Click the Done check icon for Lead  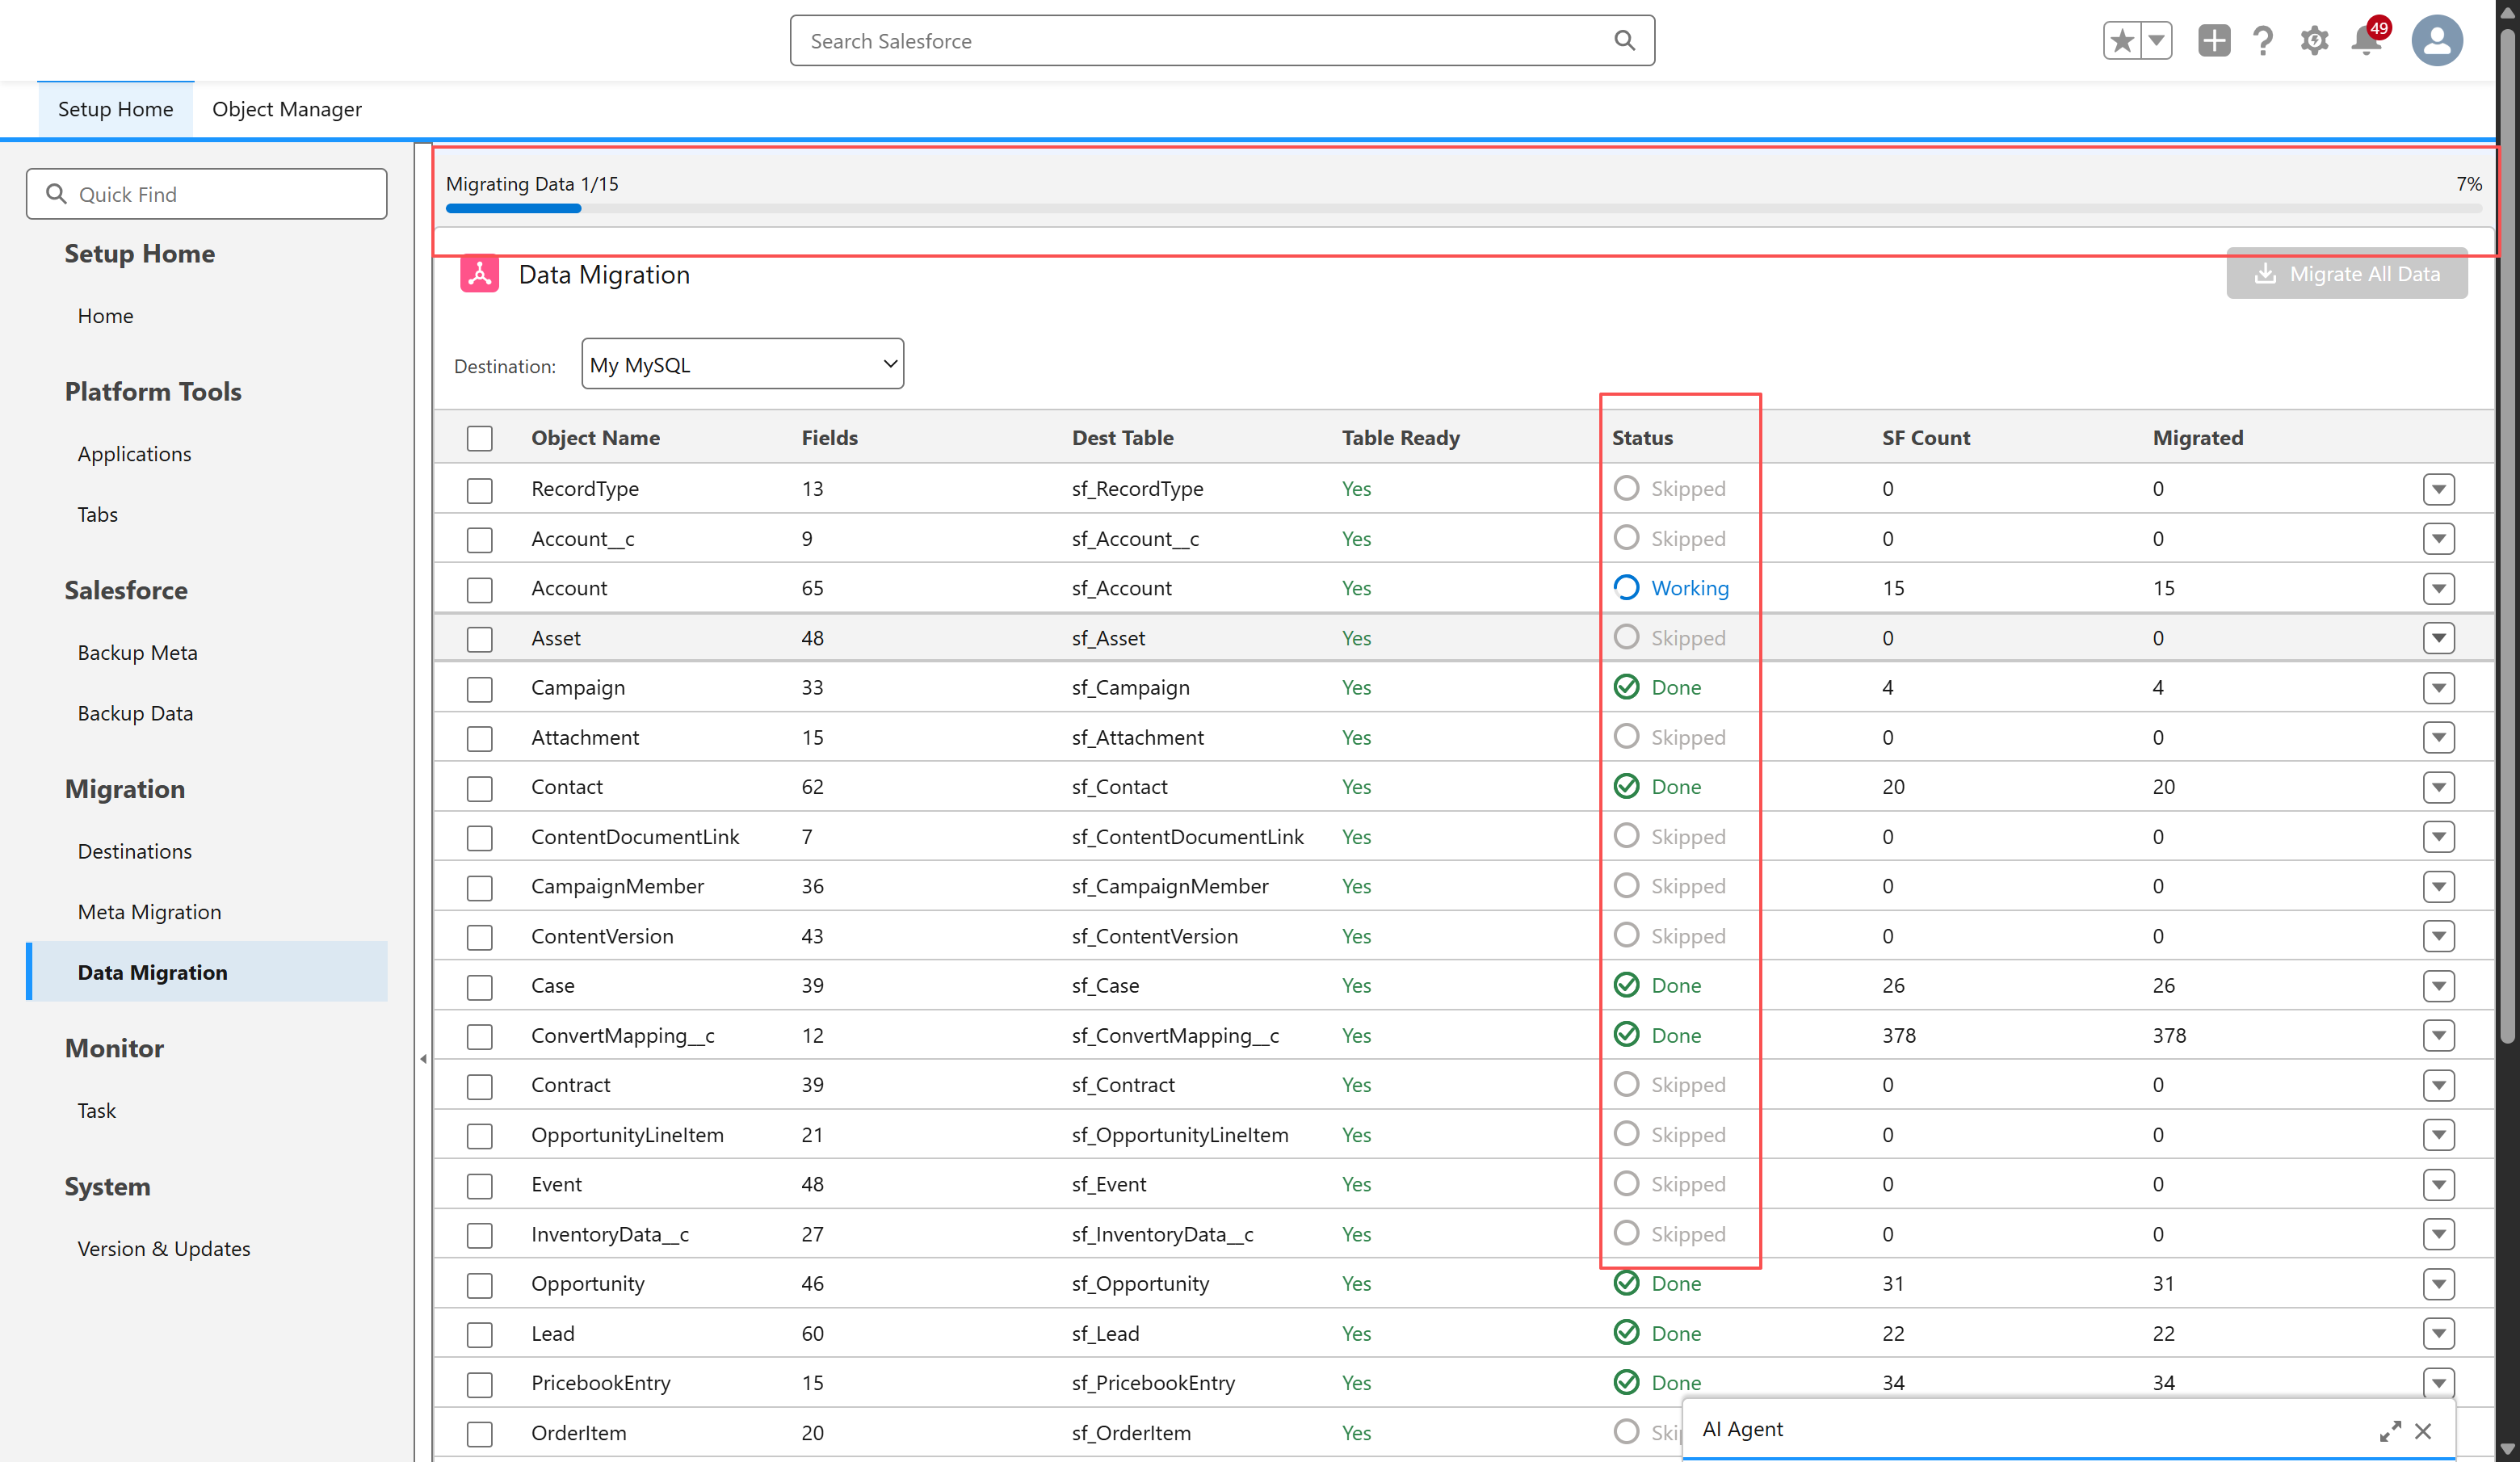[x=1626, y=1332]
